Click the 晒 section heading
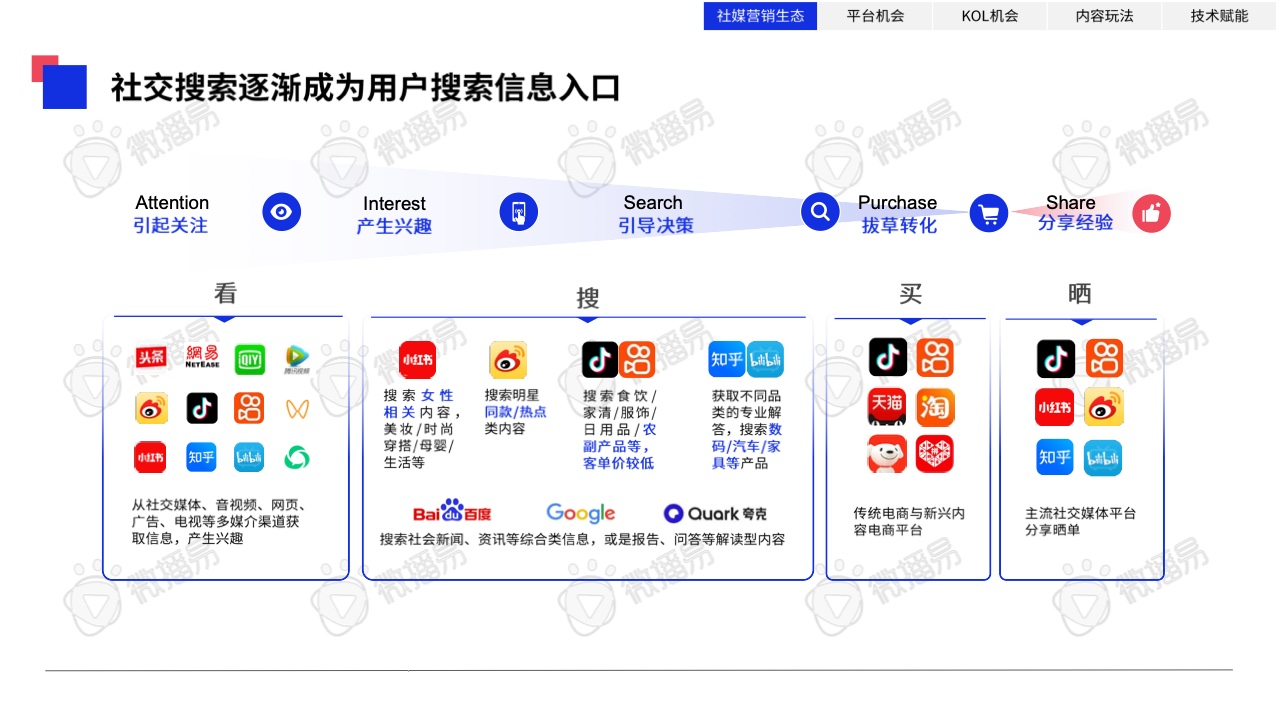Viewport: 1280px width, 720px height. click(1080, 294)
